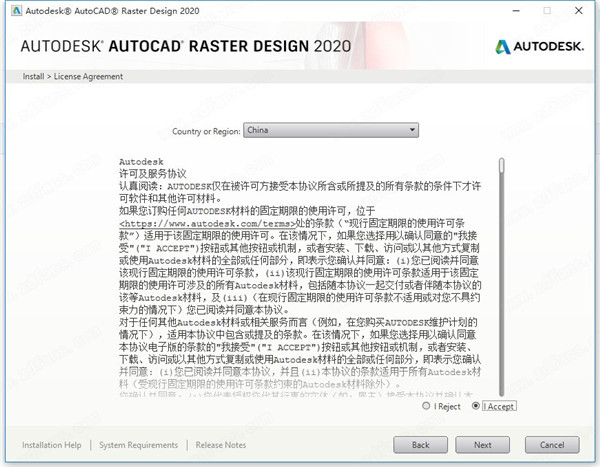Click the Autodesk logo in the banner
600x467 pixels.
tap(540, 47)
